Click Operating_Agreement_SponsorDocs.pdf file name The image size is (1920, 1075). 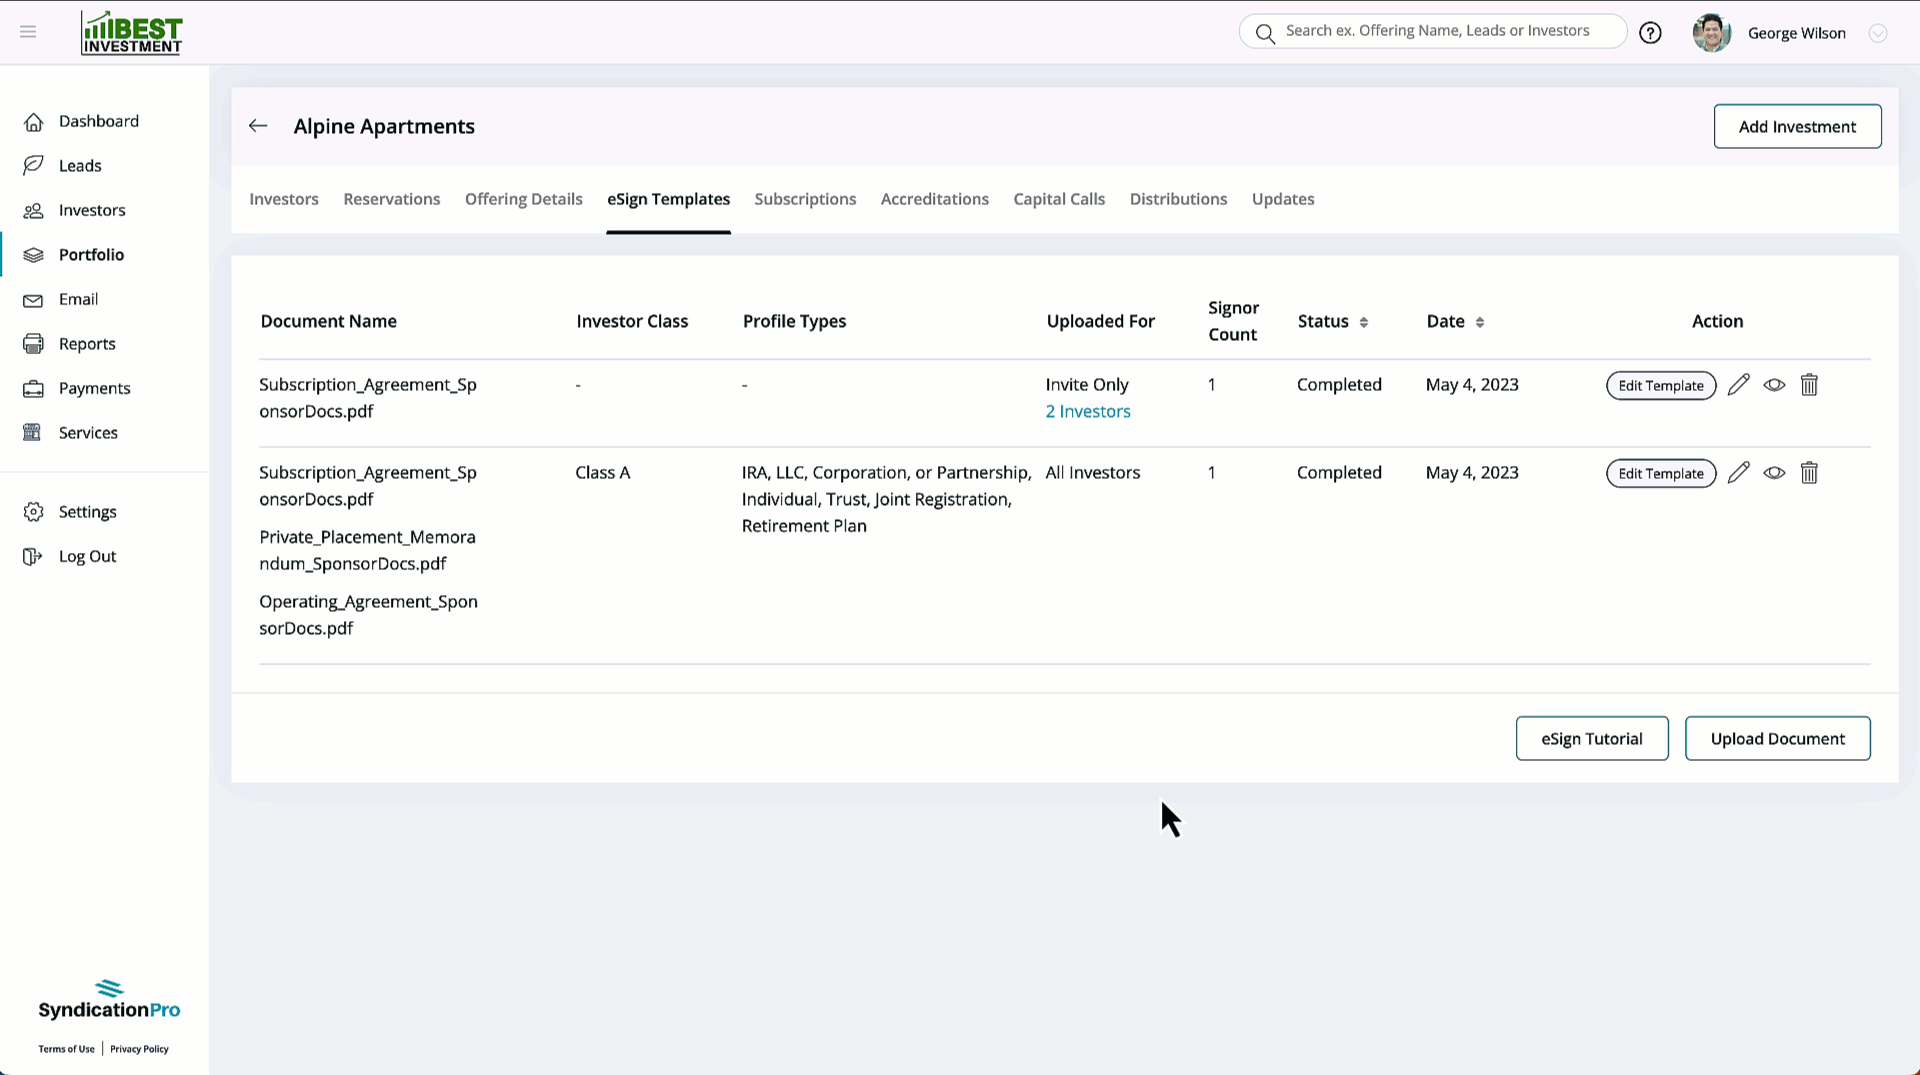(x=368, y=615)
